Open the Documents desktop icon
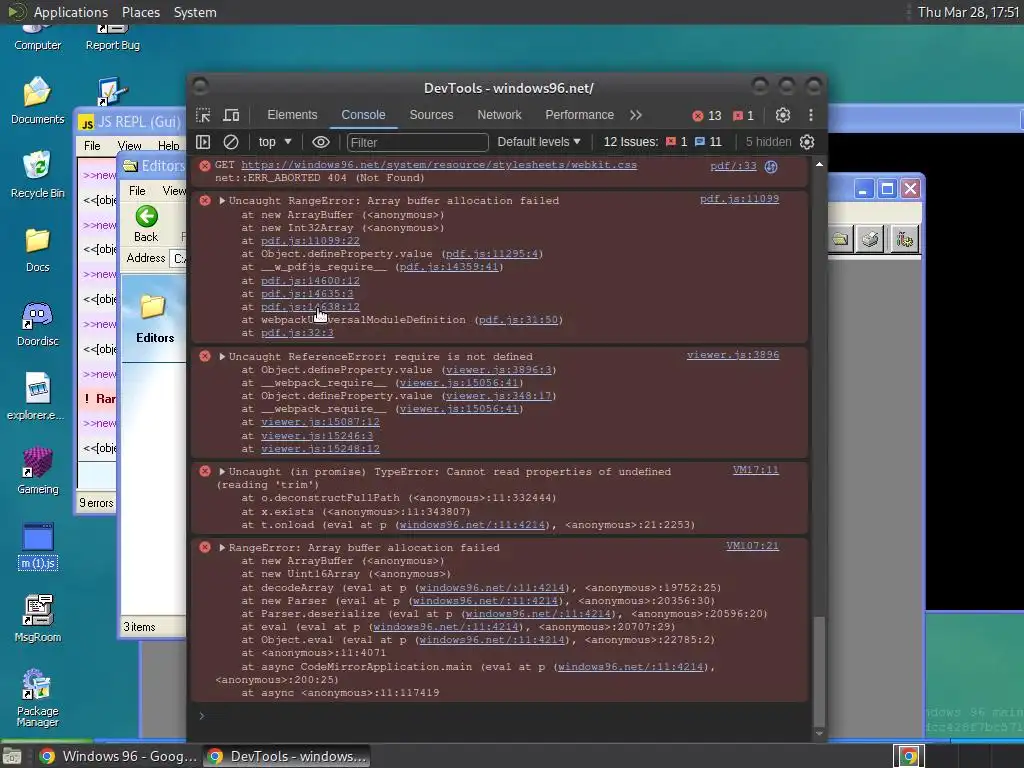Viewport: 1024px width, 768px height. pyautogui.click(x=37, y=100)
